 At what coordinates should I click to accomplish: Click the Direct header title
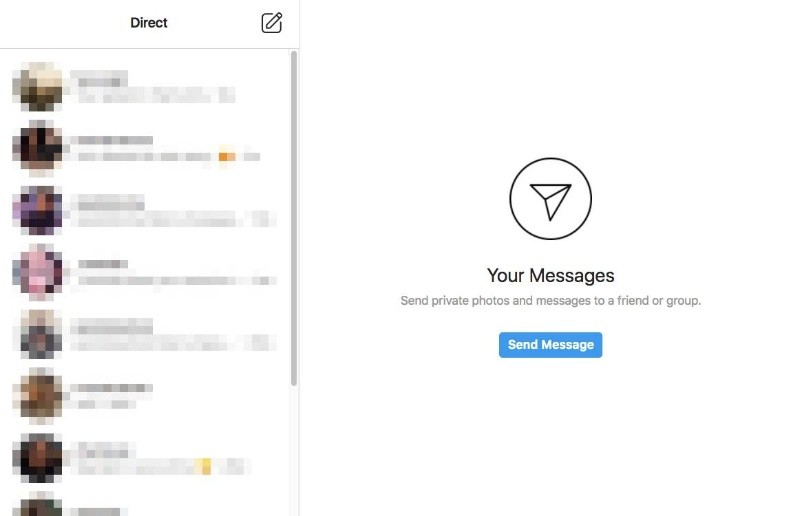(x=148, y=23)
